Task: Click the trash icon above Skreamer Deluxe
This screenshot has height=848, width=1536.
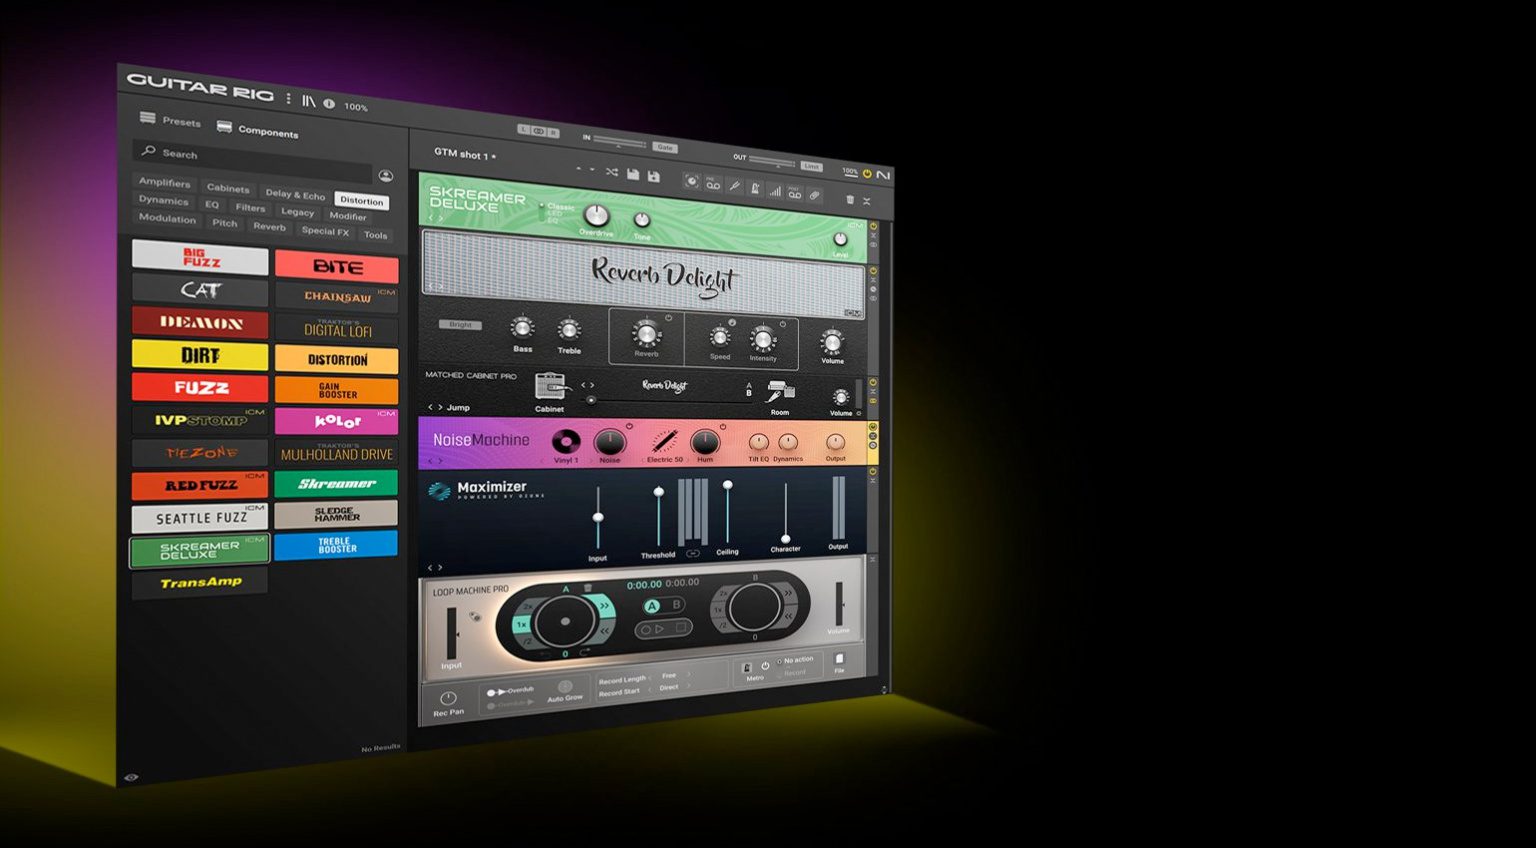Action: click(x=850, y=200)
